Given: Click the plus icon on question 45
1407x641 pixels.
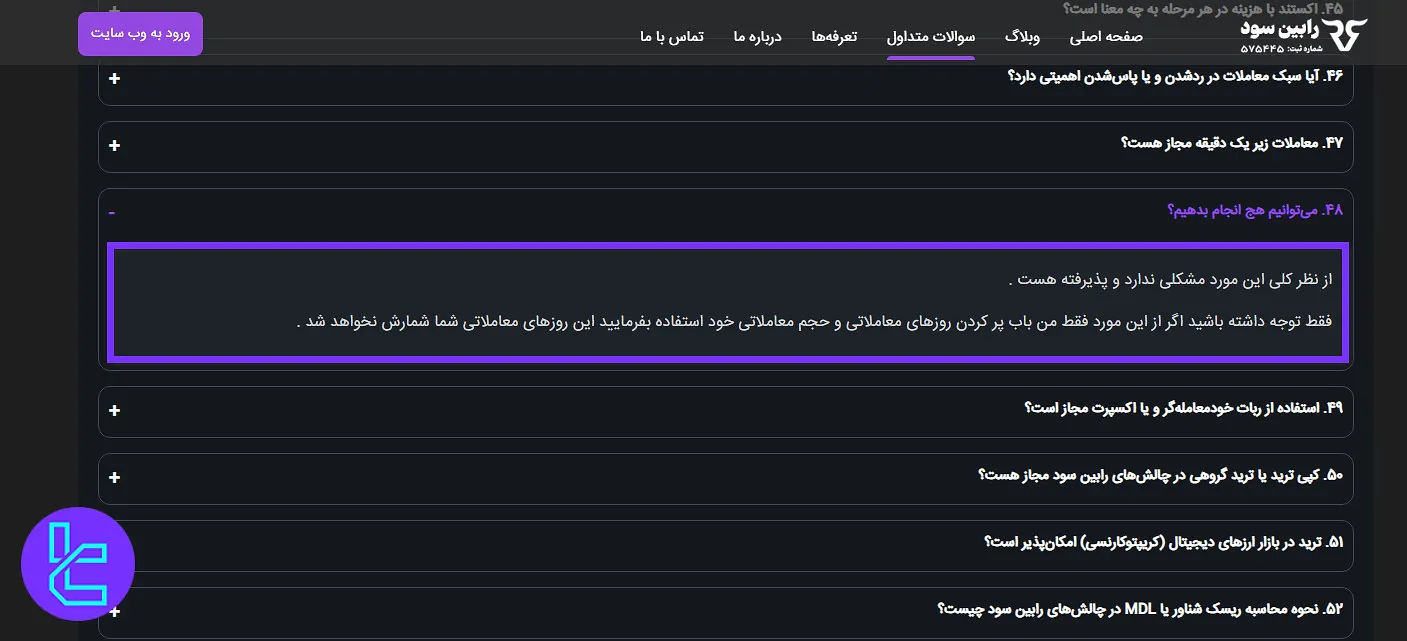Looking at the screenshot, I should click(113, 12).
